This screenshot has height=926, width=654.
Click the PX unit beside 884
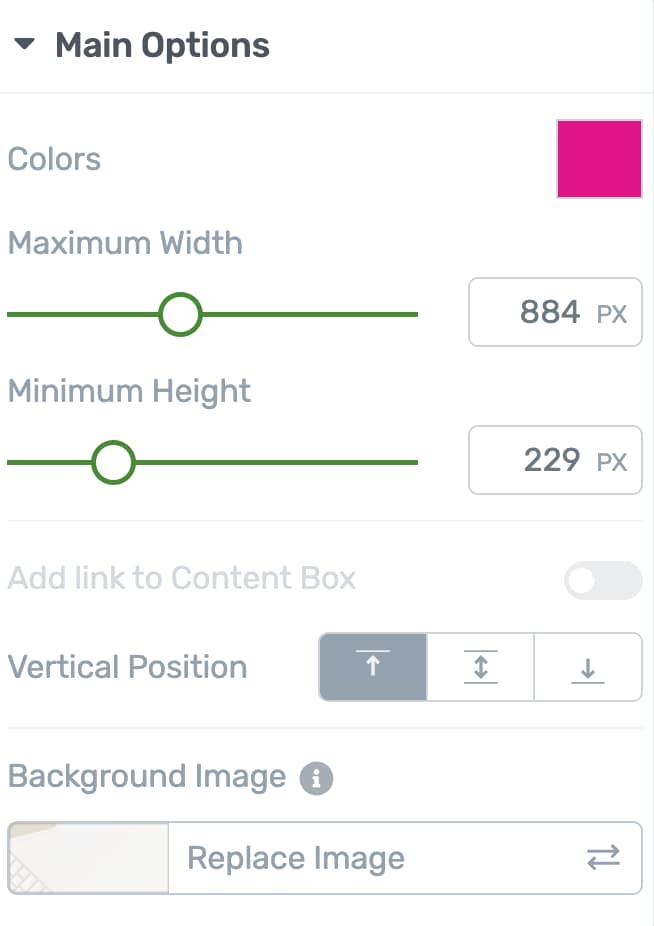612,314
